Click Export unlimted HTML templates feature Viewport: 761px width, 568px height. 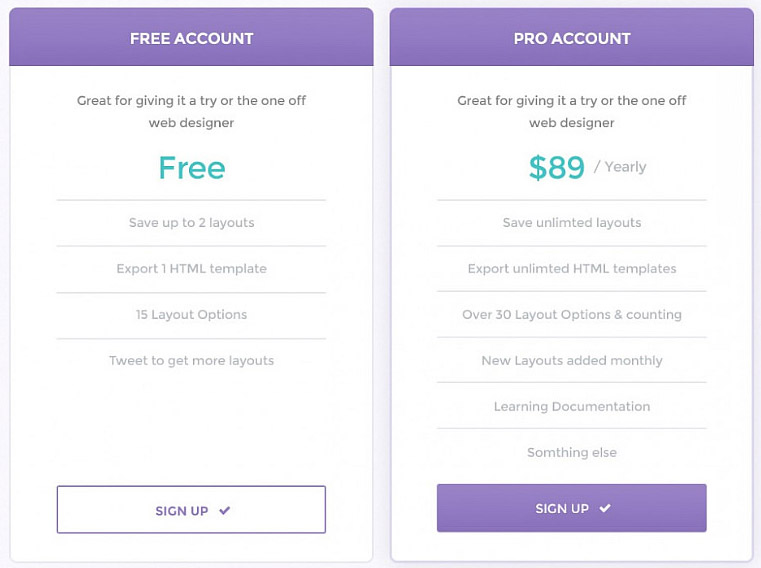click(571, 269)
